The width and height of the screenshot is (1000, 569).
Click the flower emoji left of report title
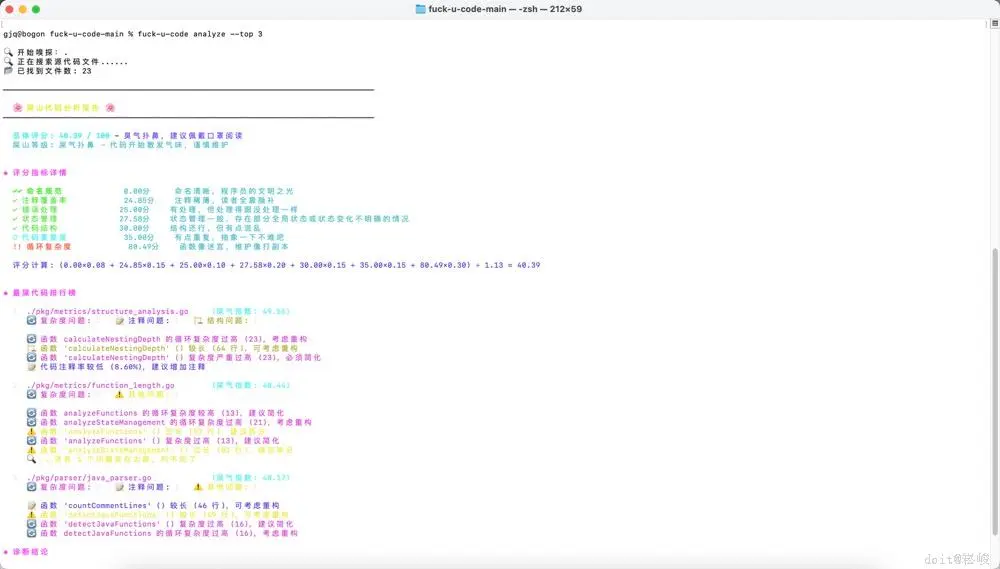click(17, 108)
